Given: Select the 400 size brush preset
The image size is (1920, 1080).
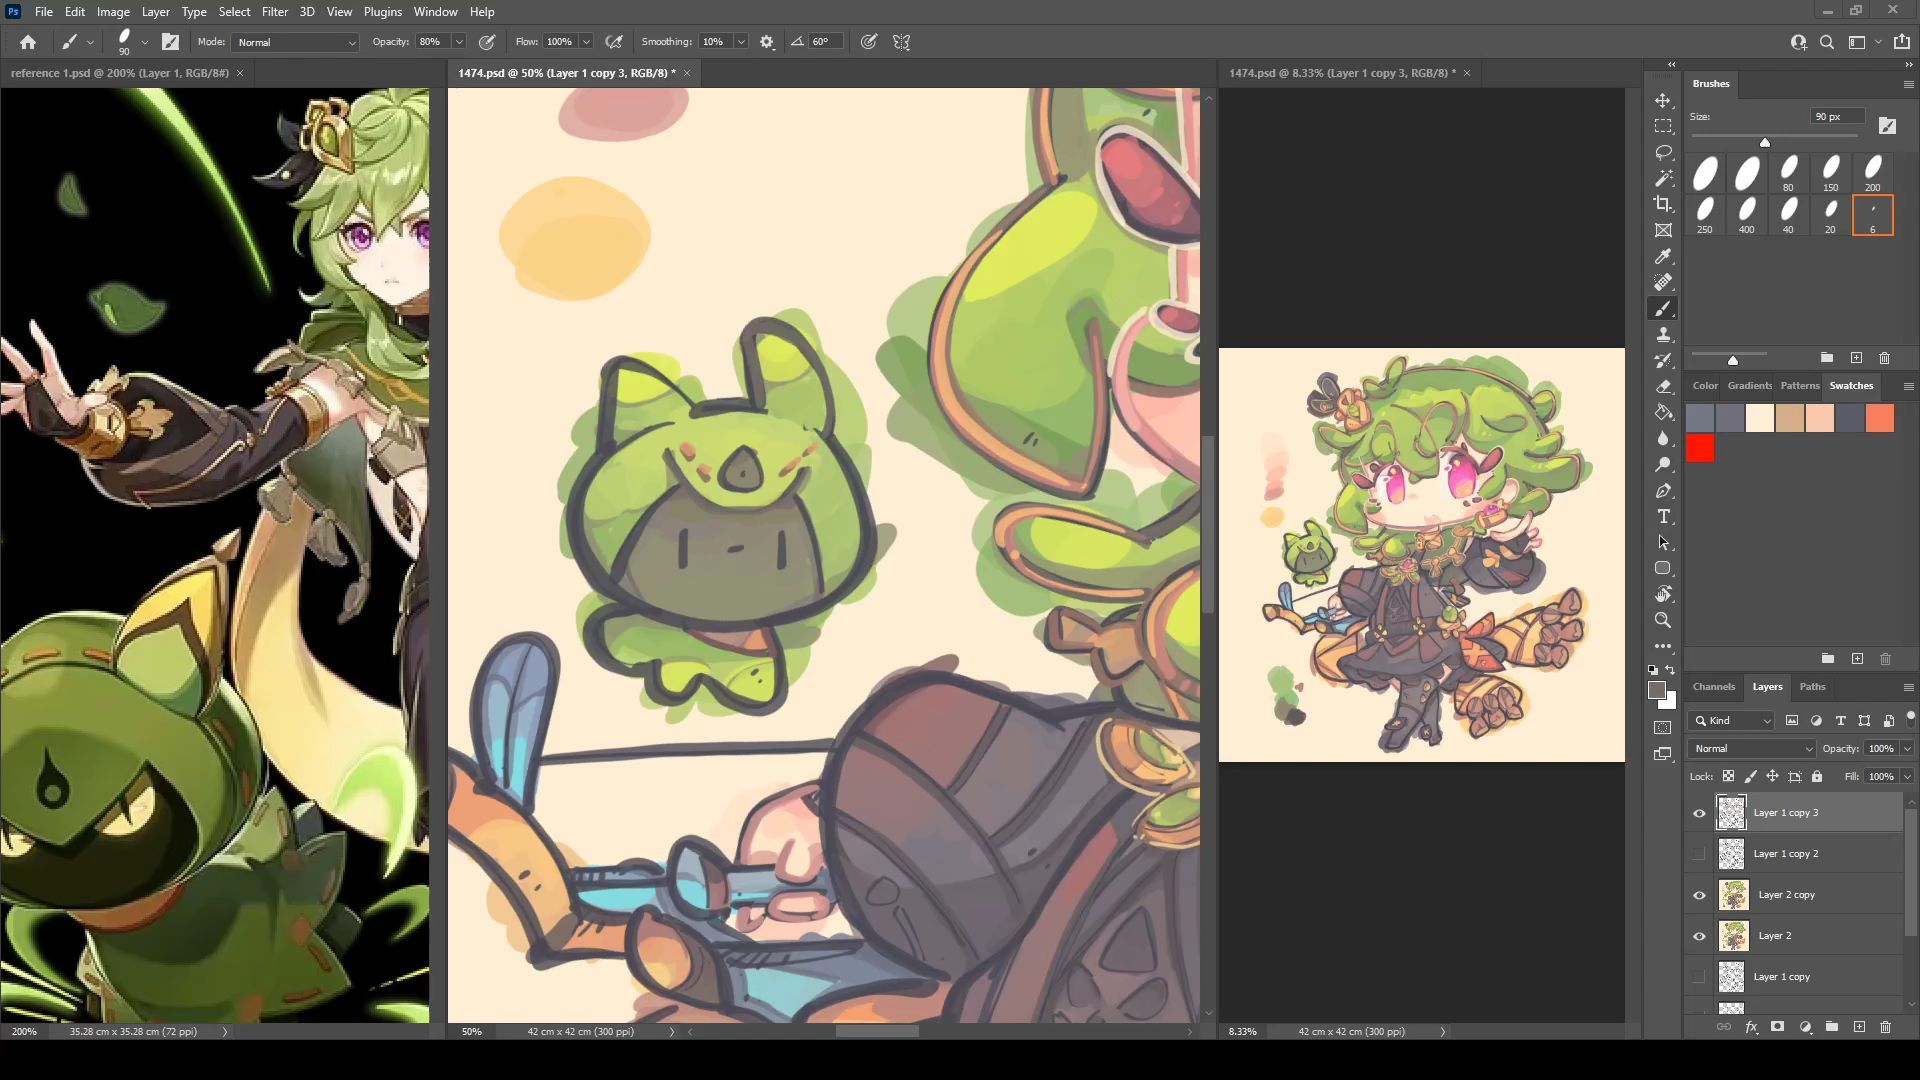Looking at the screenshot, I should [x=1746, y=215].
